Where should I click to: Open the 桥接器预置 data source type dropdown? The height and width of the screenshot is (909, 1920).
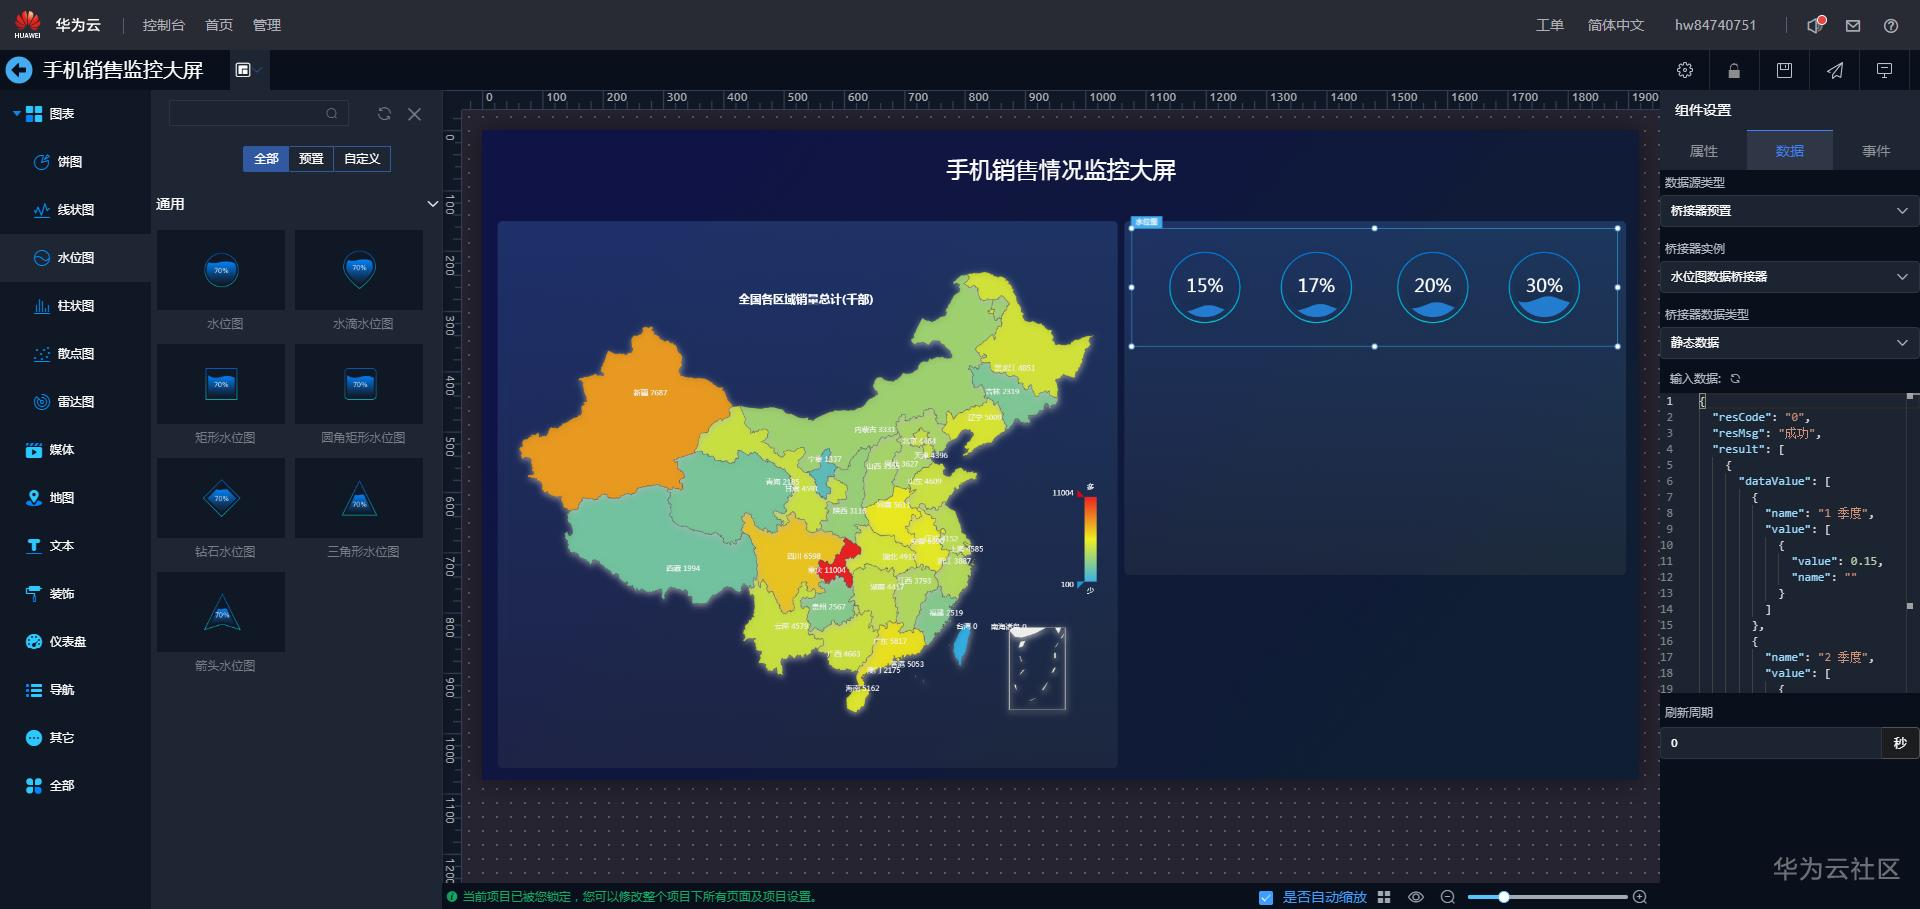1788,211
